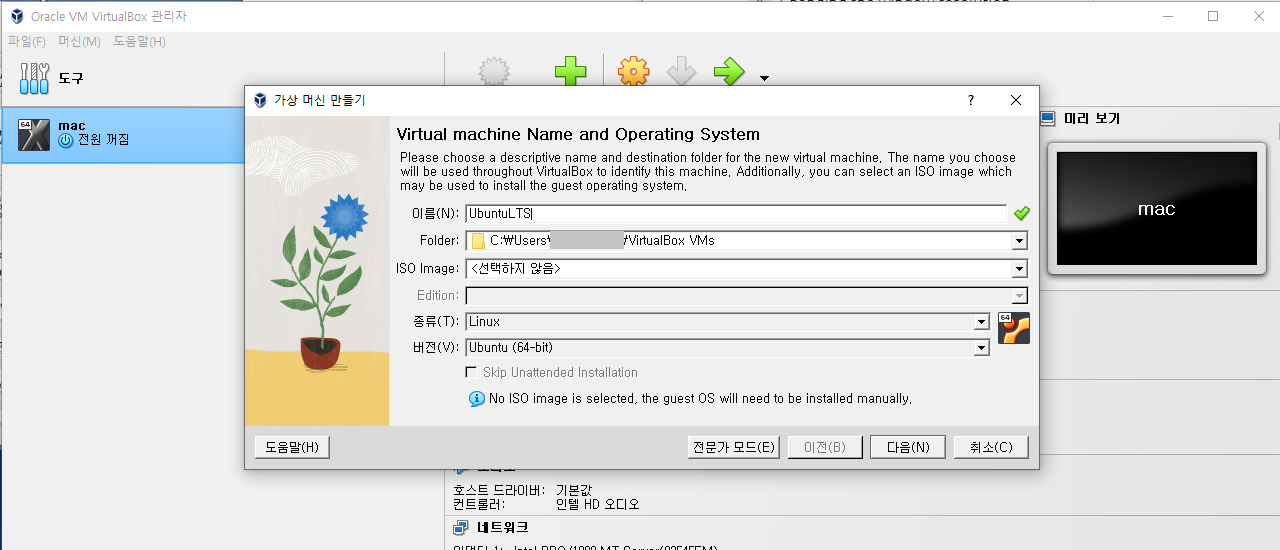Image resolution: width=1280 pixels, height=550 pixels.
Task: Cancel the wizard with 취소 button
Action: [991, 447]
